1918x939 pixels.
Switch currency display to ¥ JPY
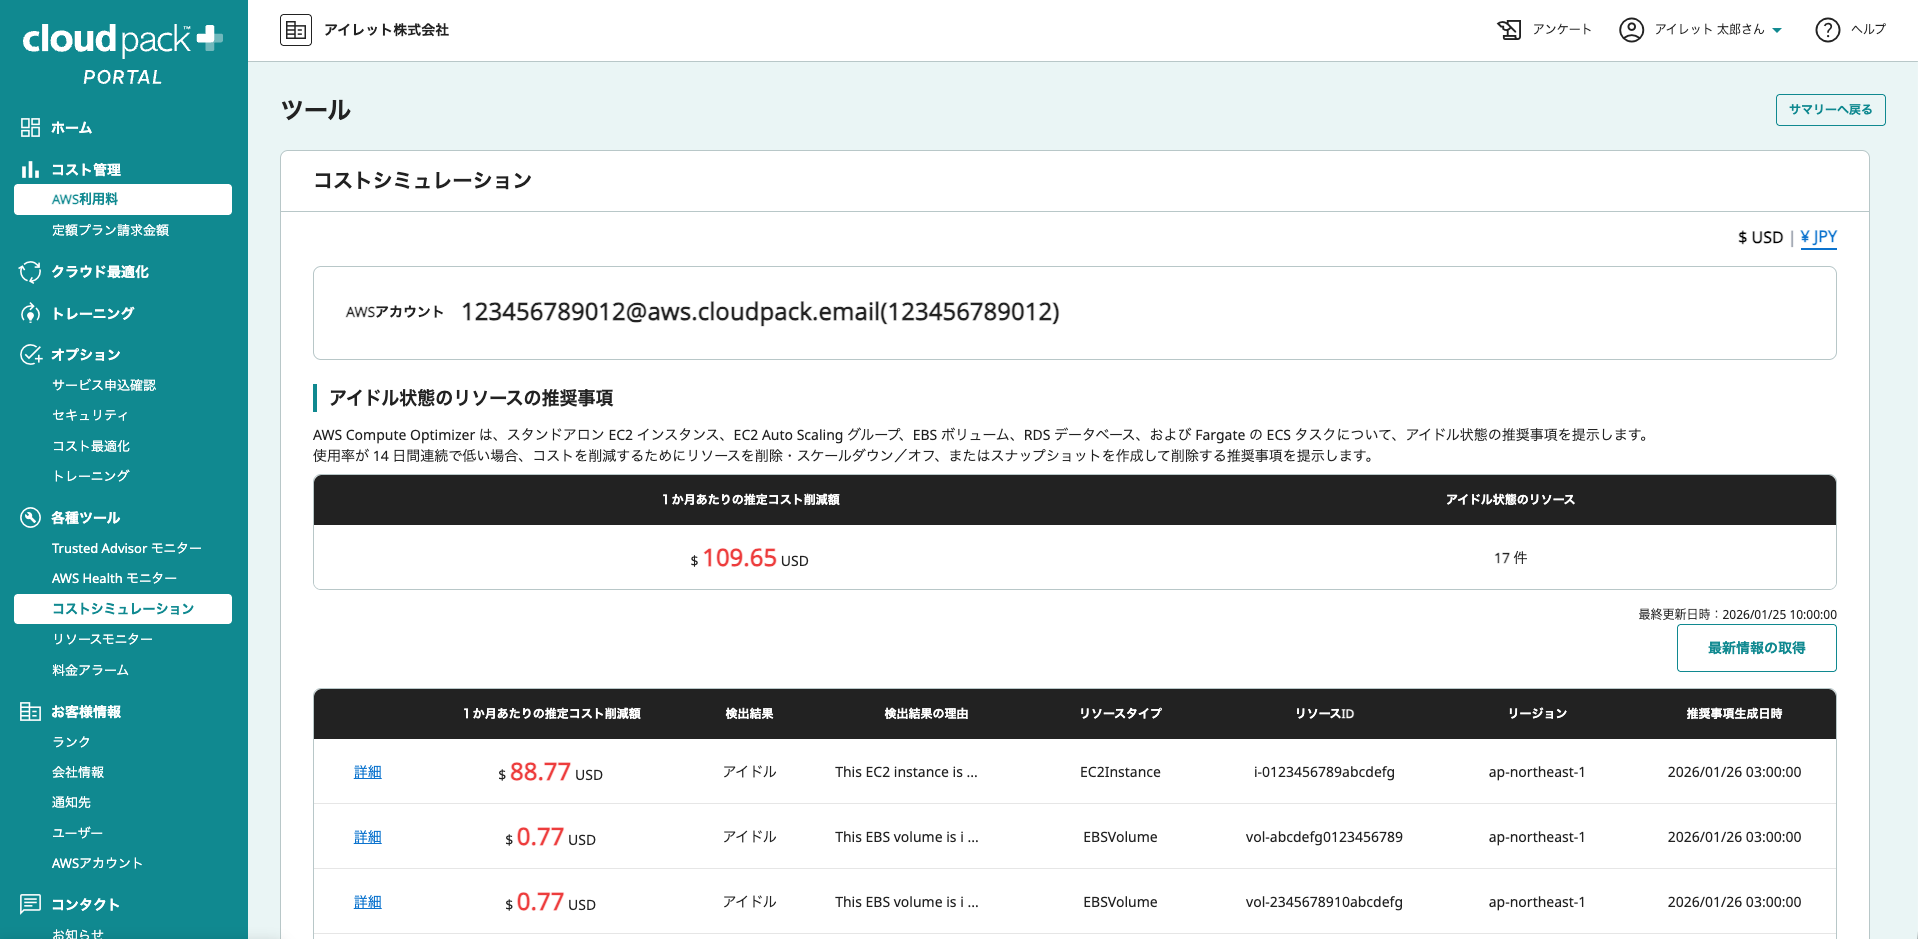(x=1818, y=237)
